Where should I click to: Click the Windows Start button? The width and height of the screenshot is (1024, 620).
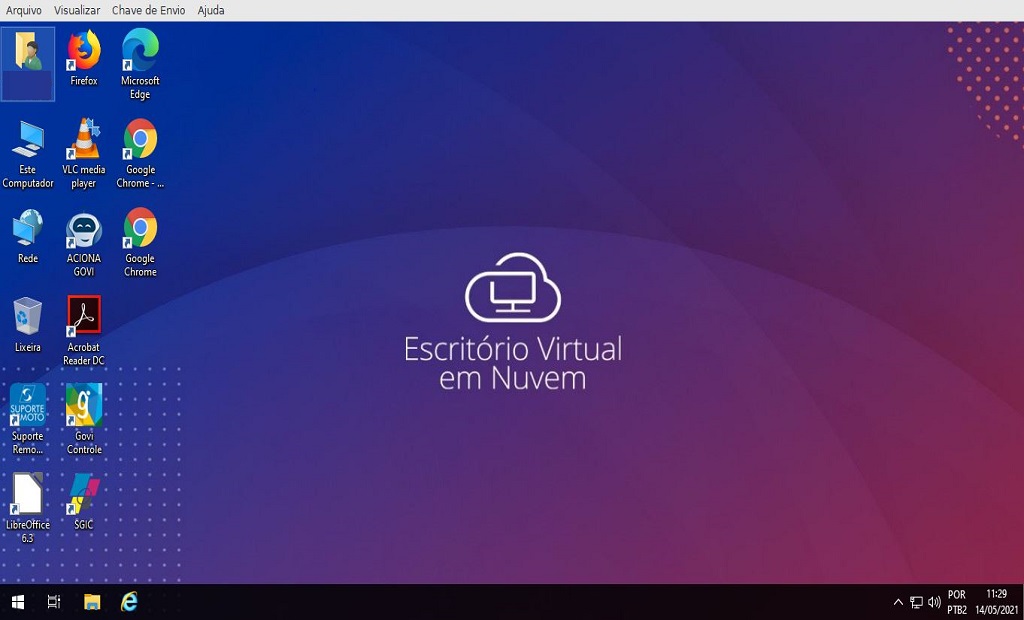click(x=17, y=601)
